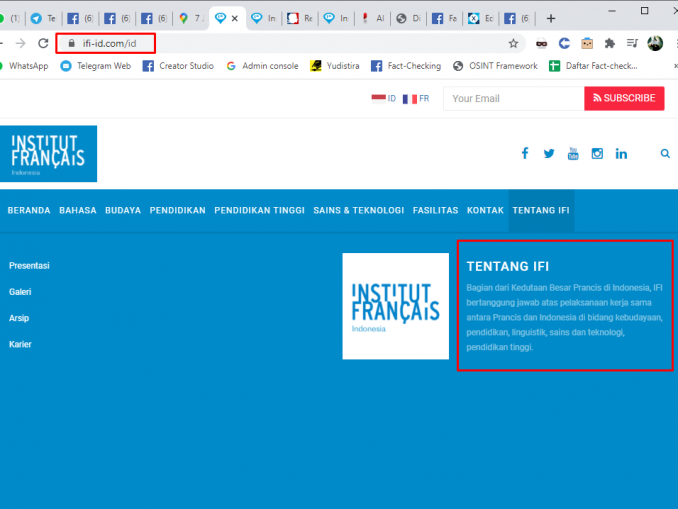The height and width of the screenshot is (509, 678).
Task: Open the SAINS & TEKNOLOGI menu item
Action: coord(359,211)
